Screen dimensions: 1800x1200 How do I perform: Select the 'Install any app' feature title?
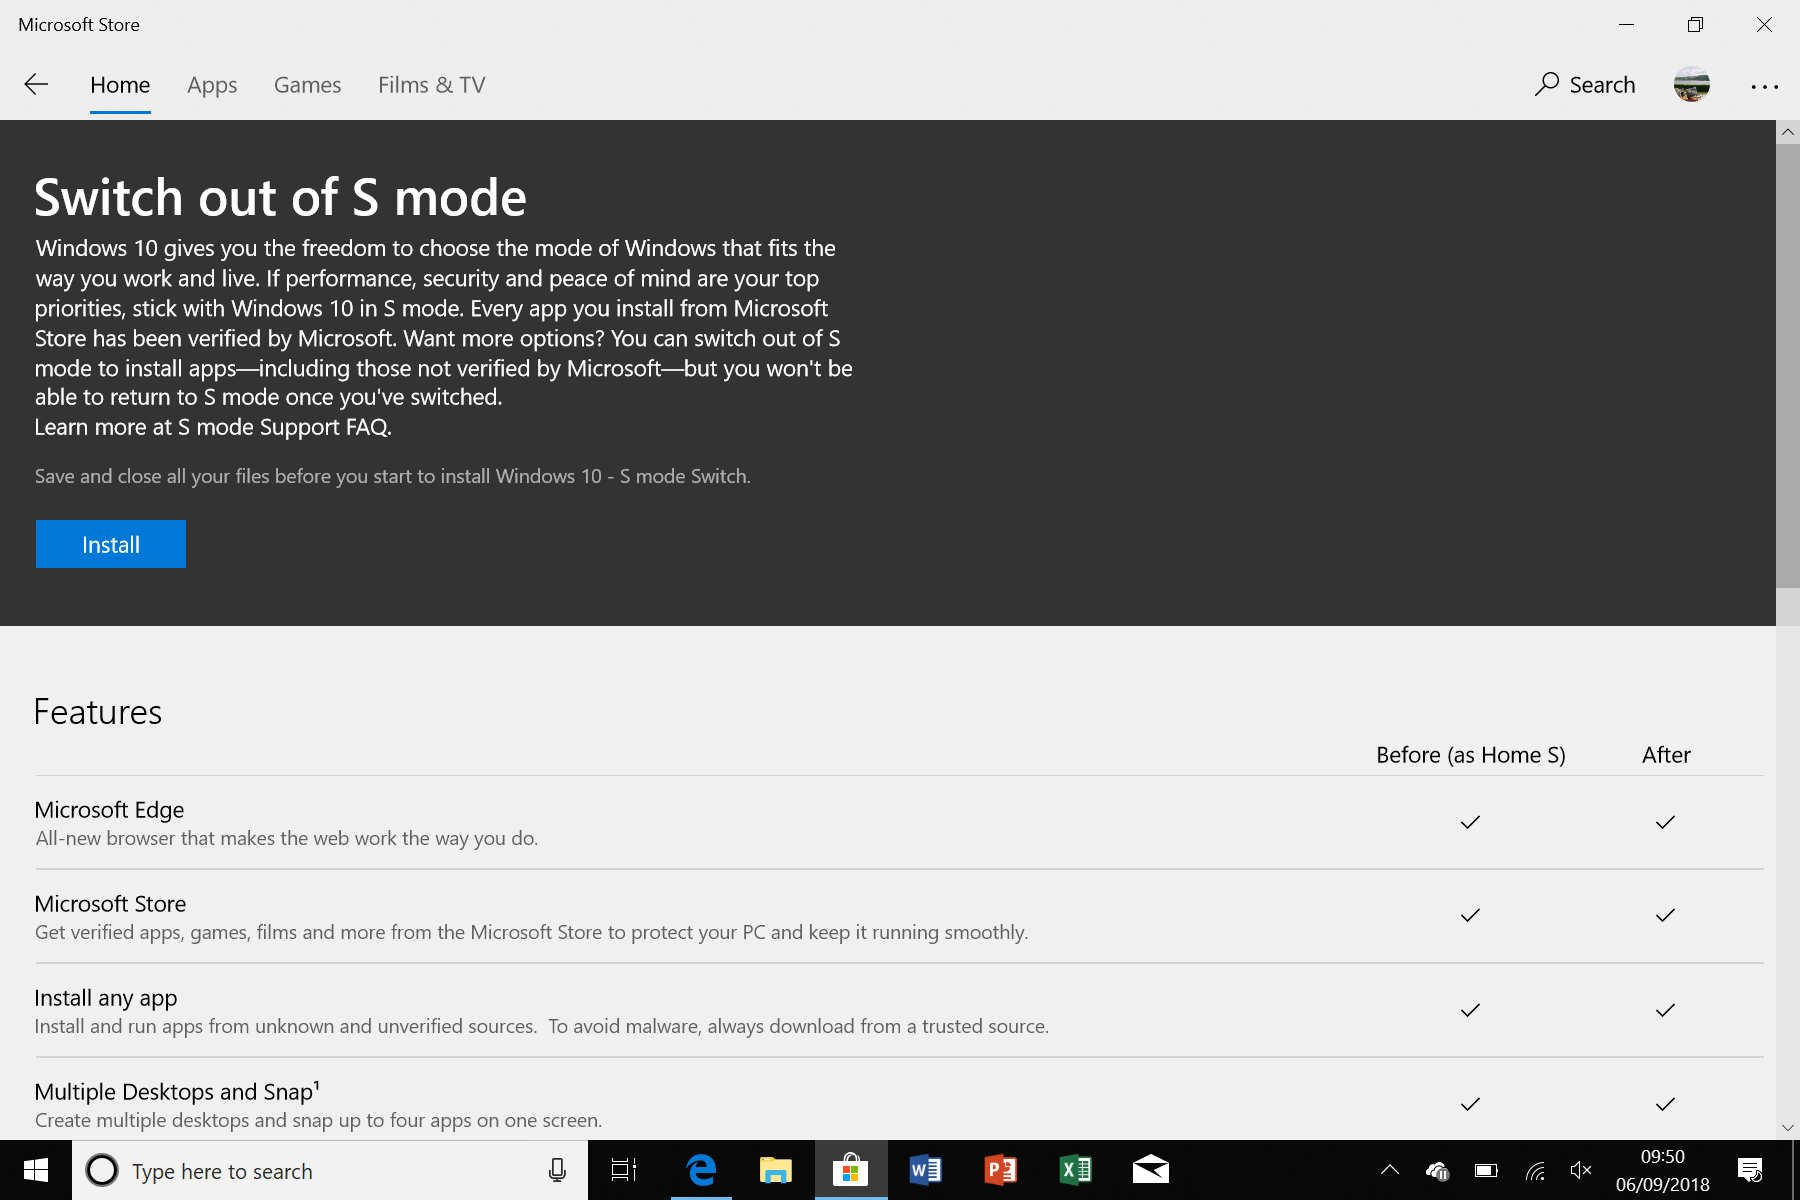(x=106, y=998)
